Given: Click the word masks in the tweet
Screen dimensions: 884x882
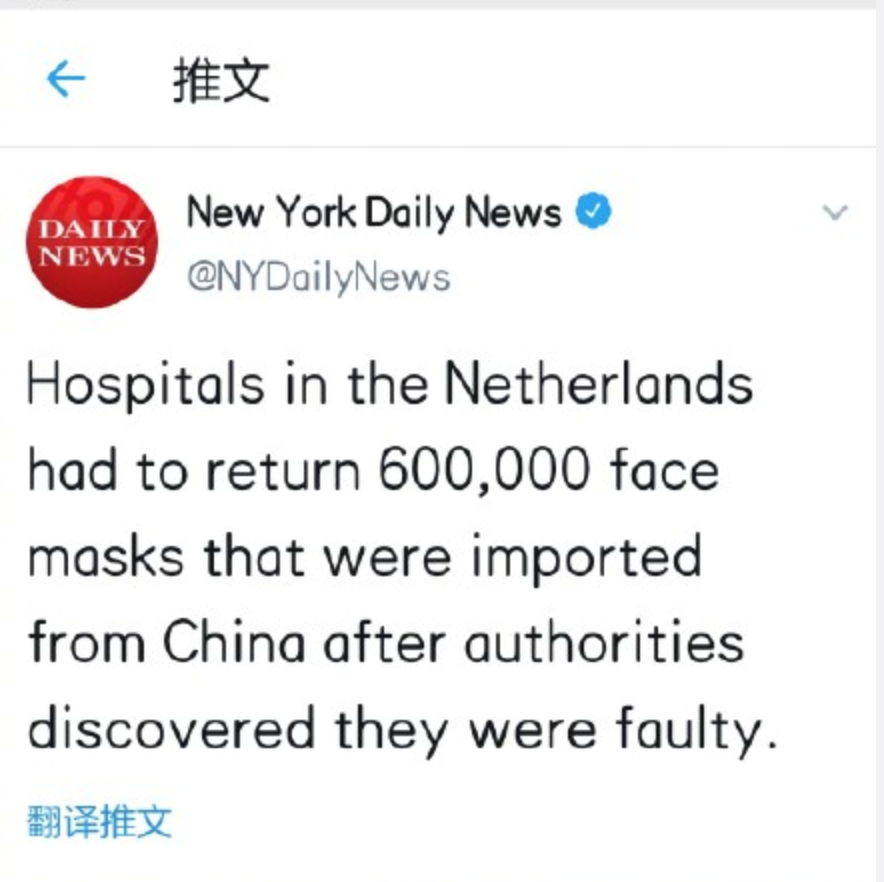Looking at the screenshot, I should 105,557.
